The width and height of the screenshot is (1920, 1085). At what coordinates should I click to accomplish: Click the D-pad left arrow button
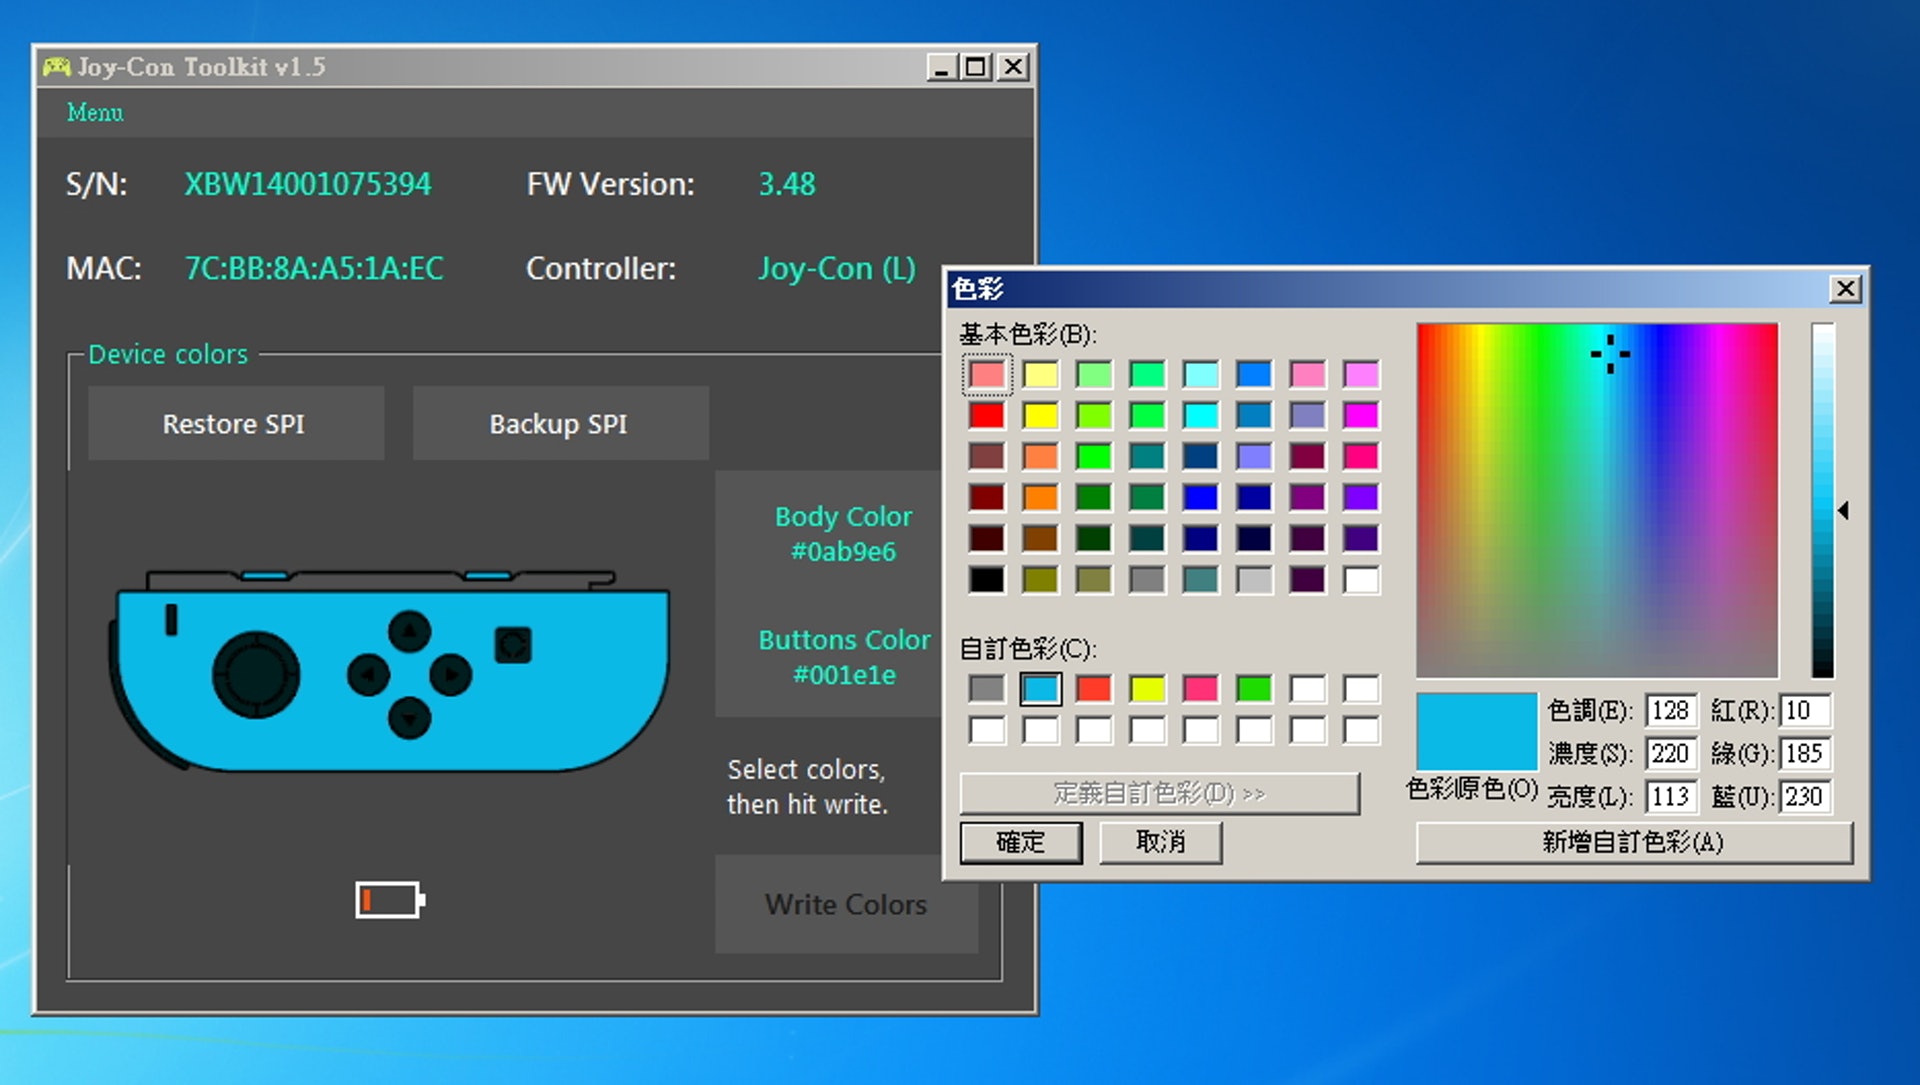368,675
